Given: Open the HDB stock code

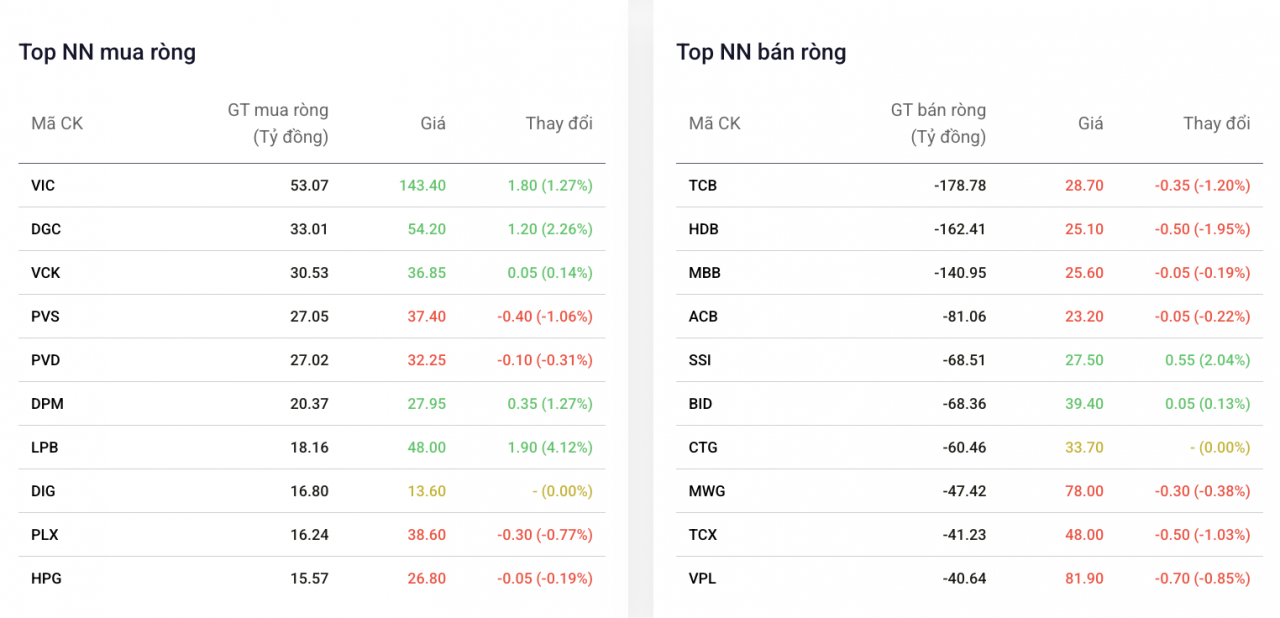Looking at the screenshot, I should pos(704,229).
